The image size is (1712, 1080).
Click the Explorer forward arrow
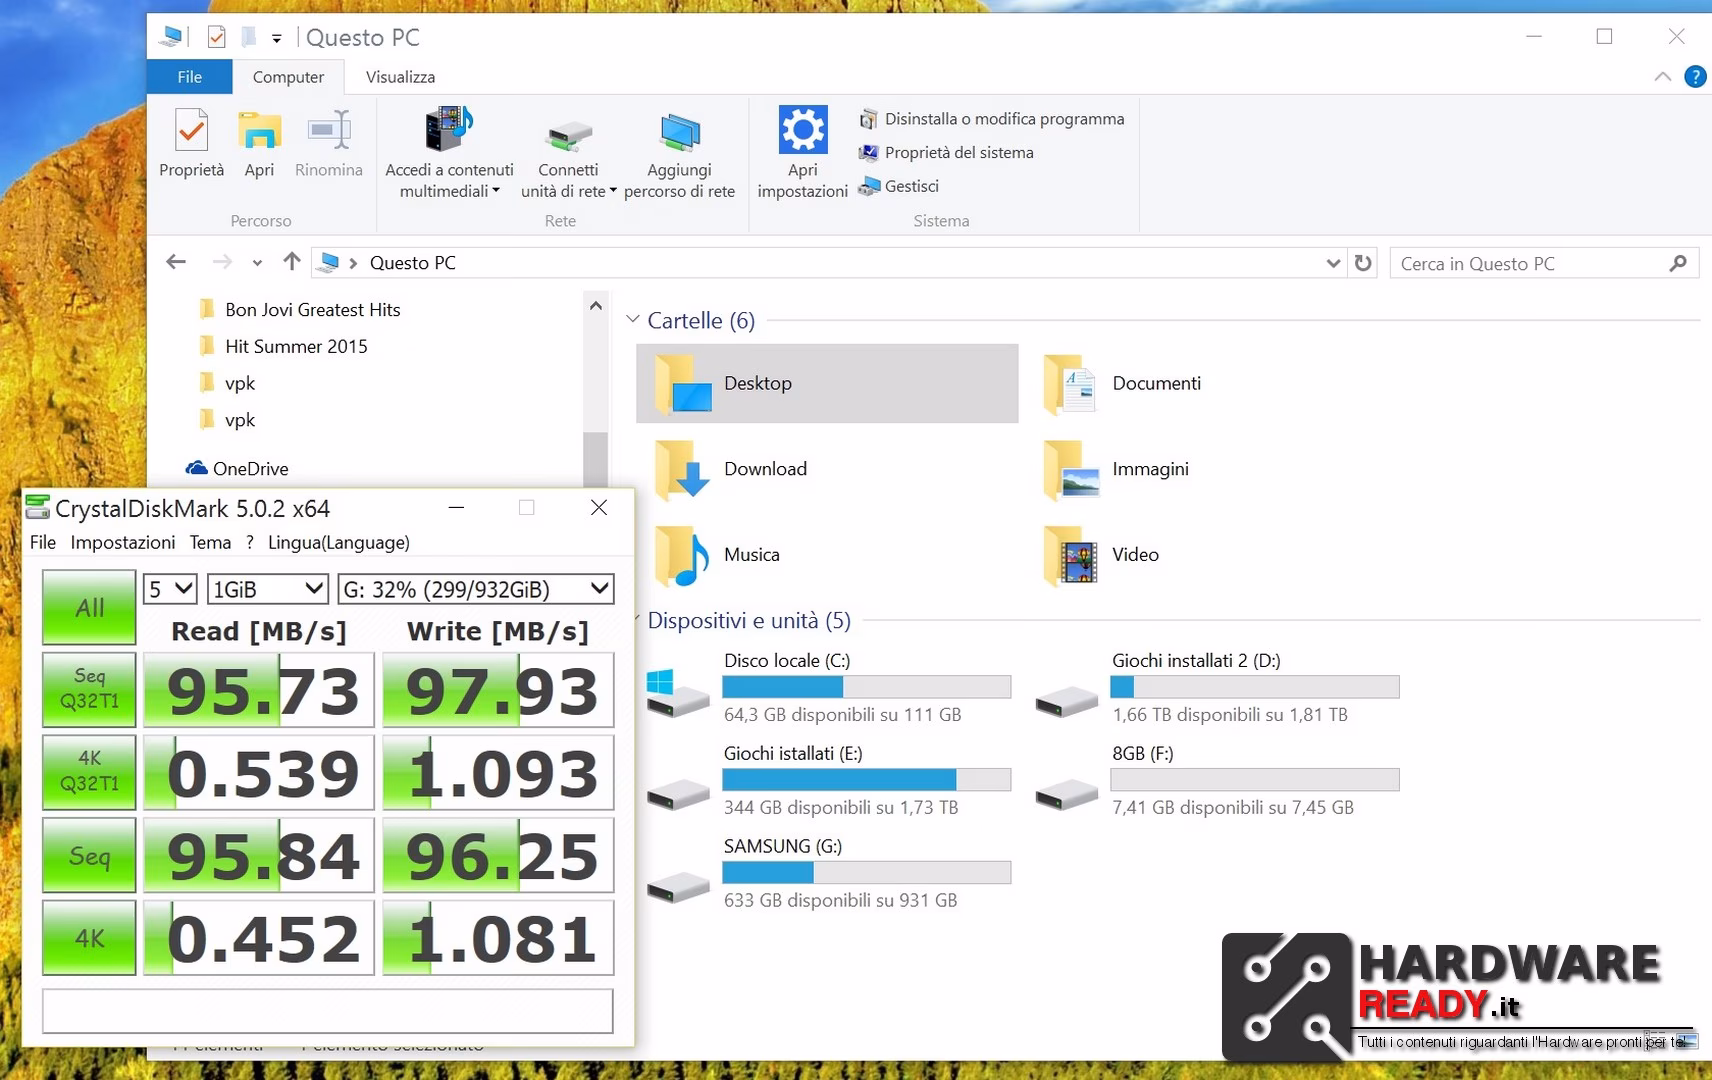[222, 262]
